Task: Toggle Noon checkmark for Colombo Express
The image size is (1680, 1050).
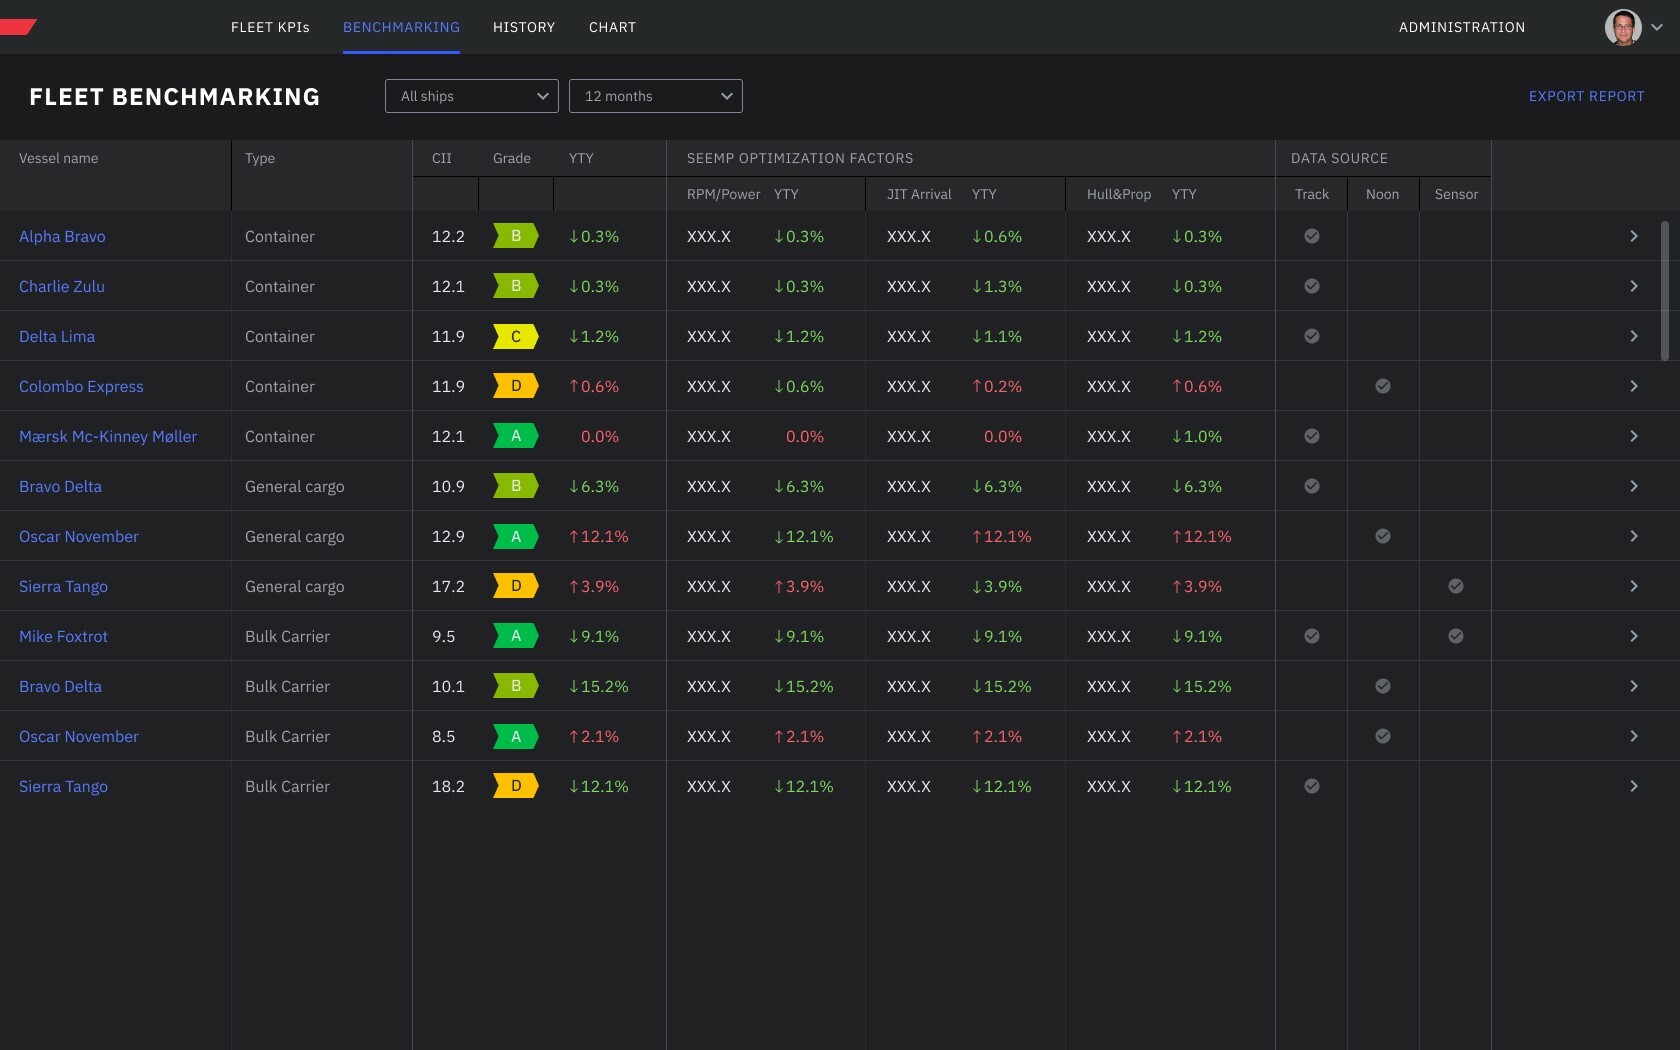Action: (x=1382, y=386)
